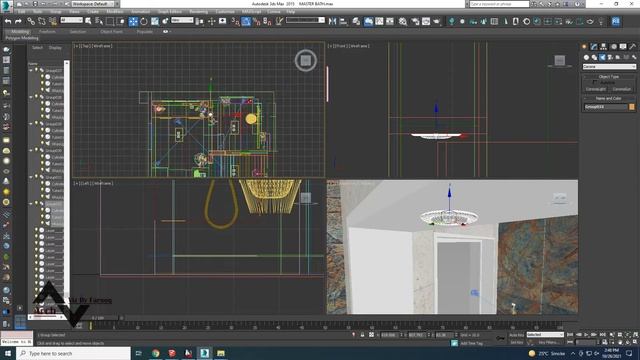
Task: Click the Render Production teapot icon
Action: [437, 21]
